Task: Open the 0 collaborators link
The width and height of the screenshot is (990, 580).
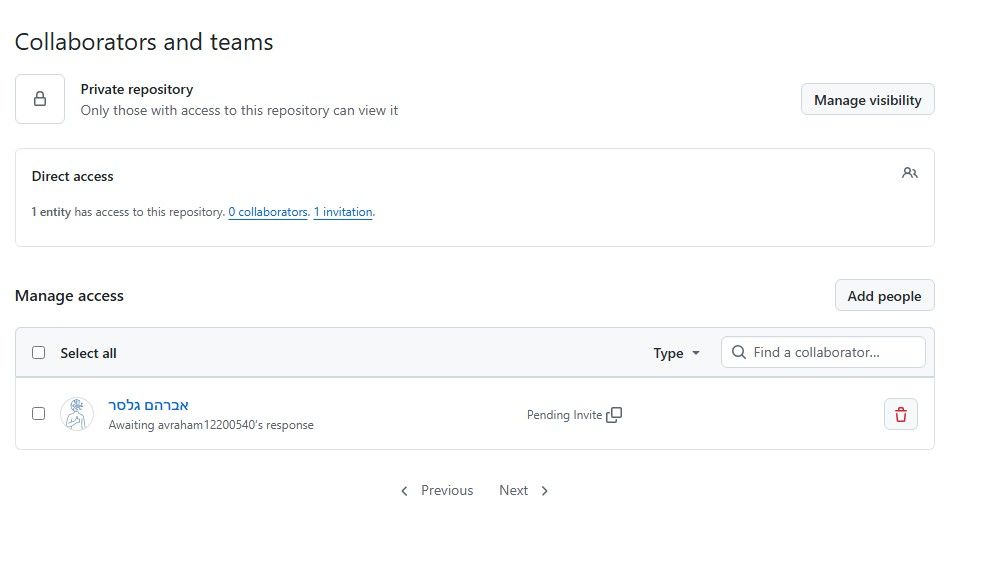Action: click(268, 212)
